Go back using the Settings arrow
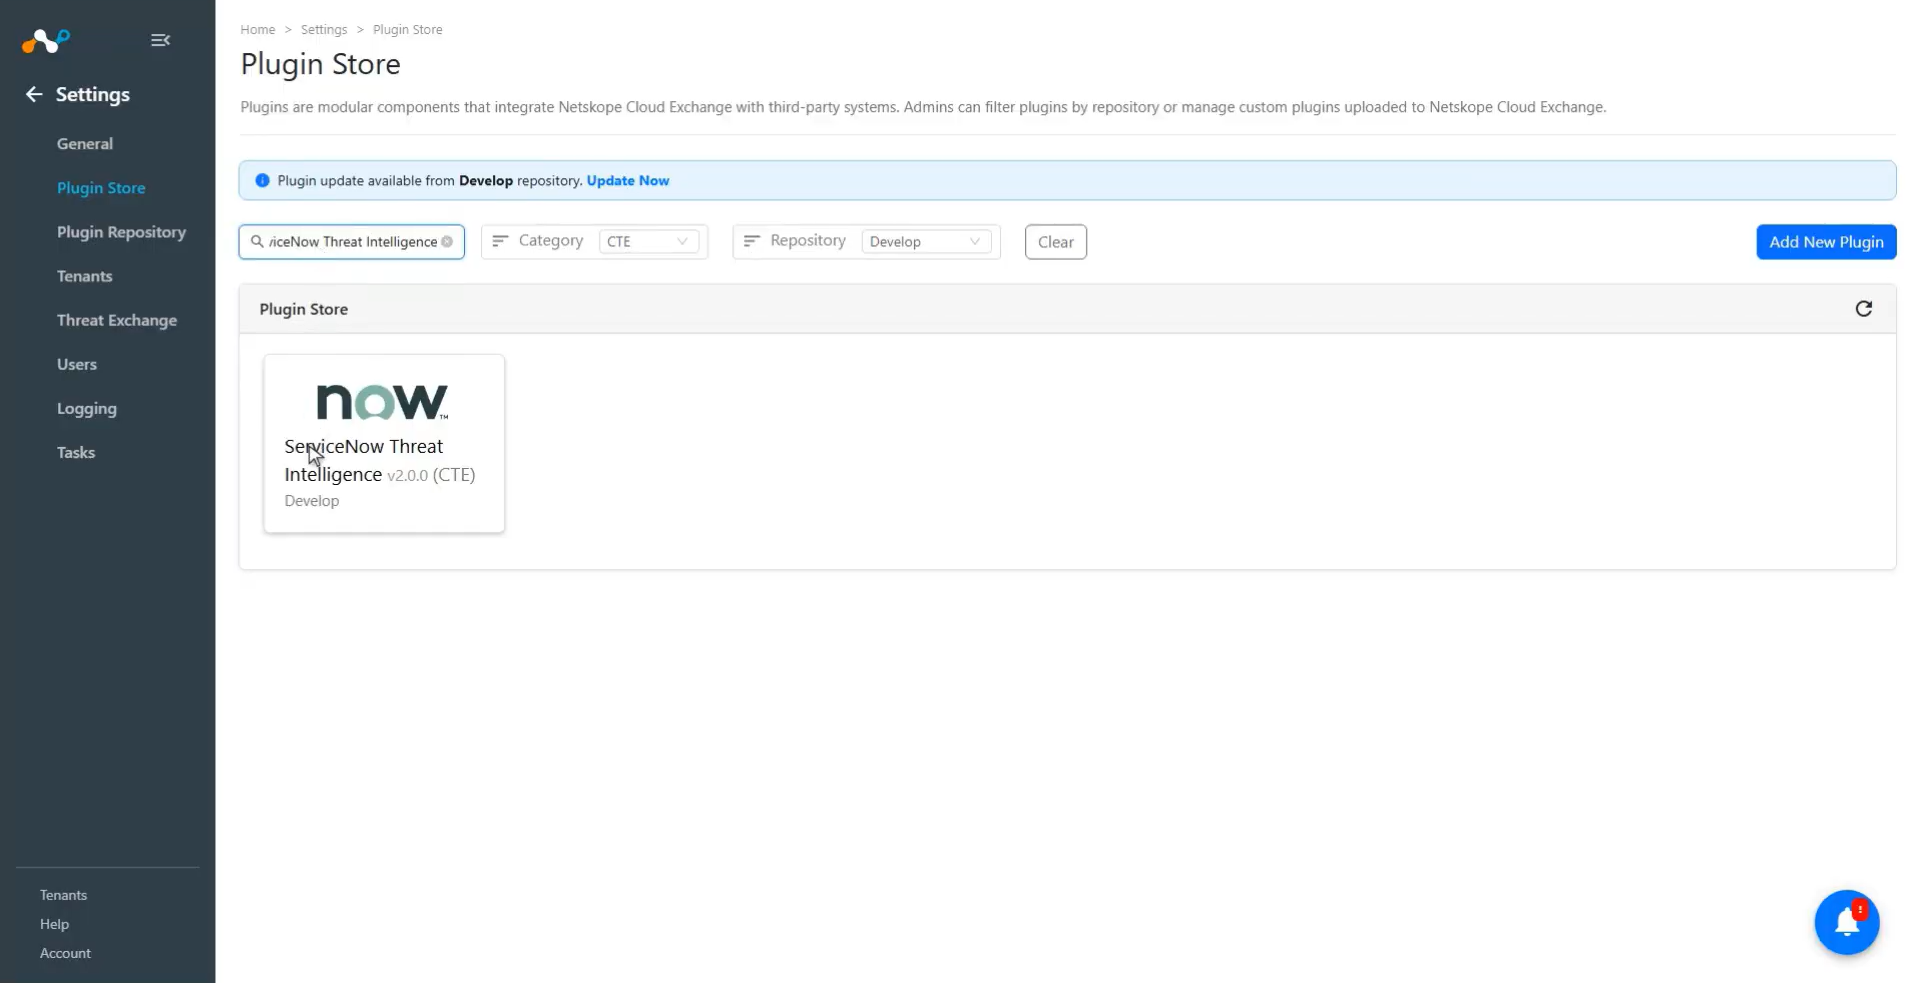This screenshot has width=1919, height=983. click(34, 94)
